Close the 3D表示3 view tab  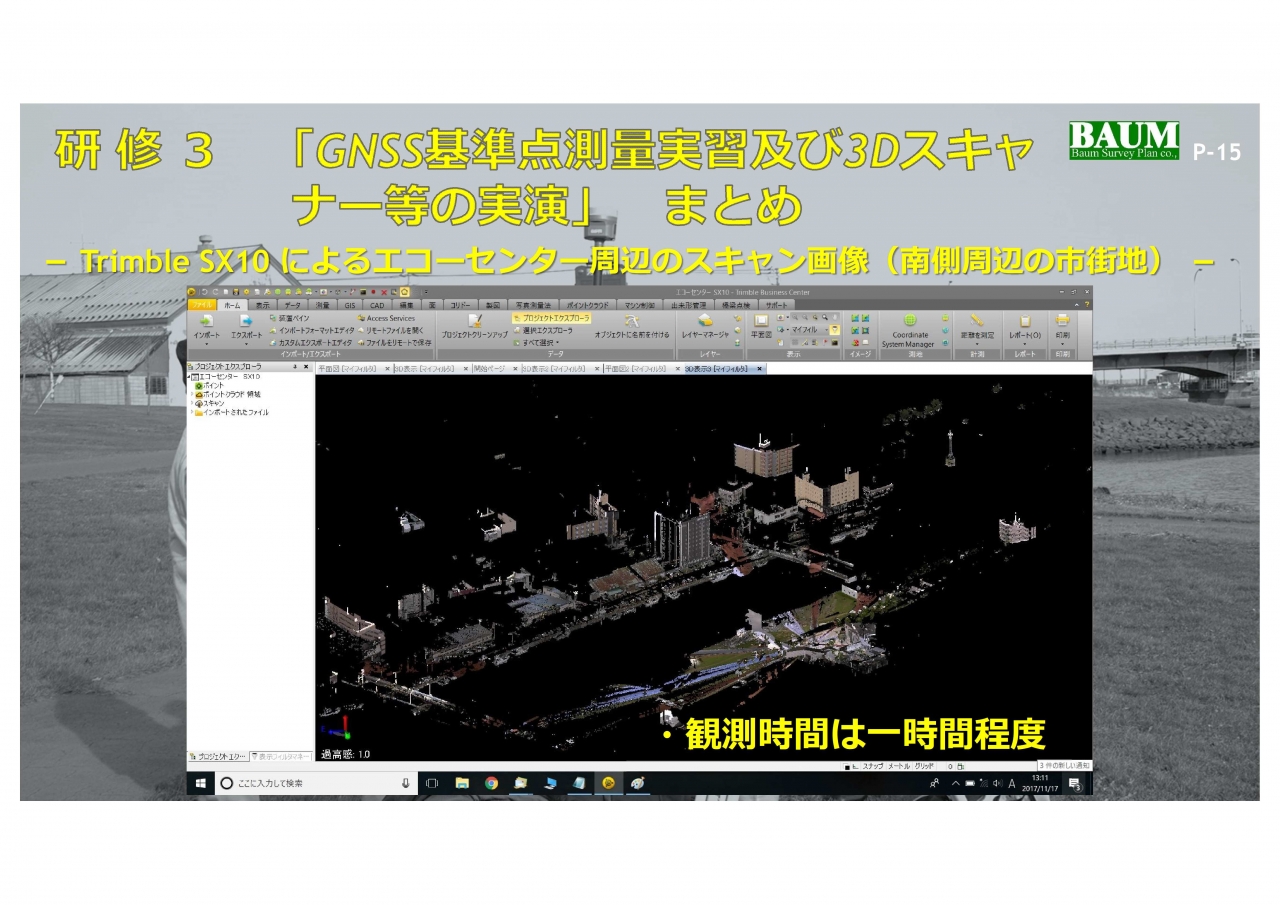(759, 369)
